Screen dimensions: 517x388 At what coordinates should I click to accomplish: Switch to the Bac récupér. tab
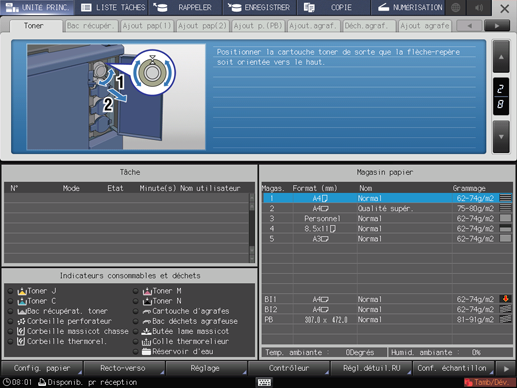click(x=91, y=26)
